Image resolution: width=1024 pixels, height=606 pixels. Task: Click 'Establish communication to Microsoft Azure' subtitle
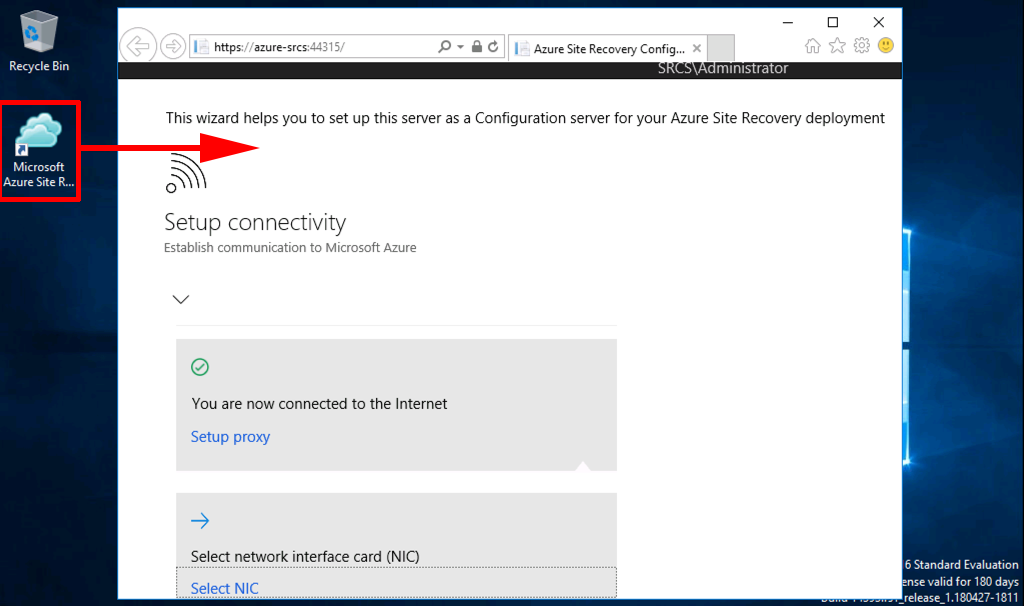click(290, 247)
